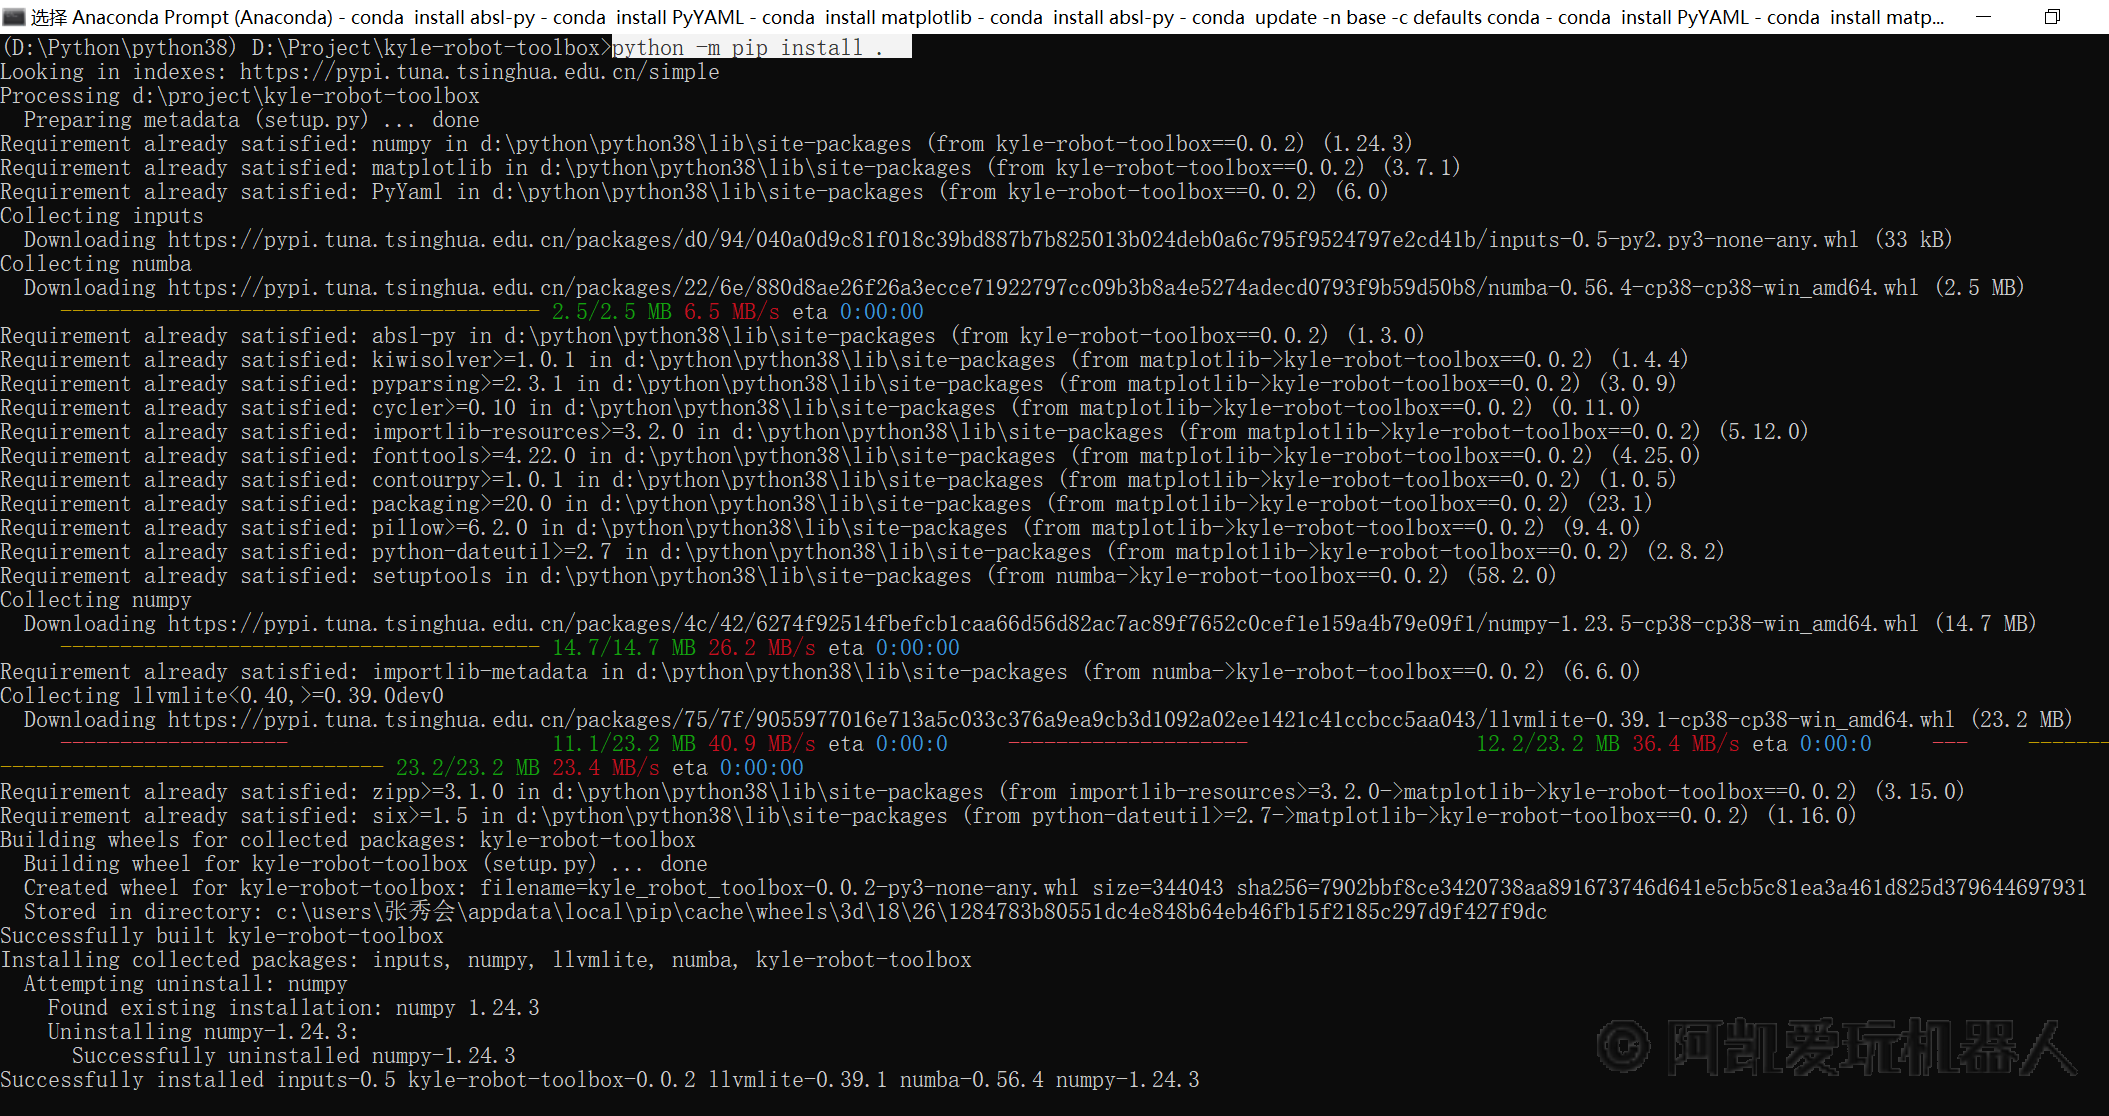Click the pillow>=6.2.0 requirement line
Screen dimensions: 2109x1116
(x=820, y=528)
